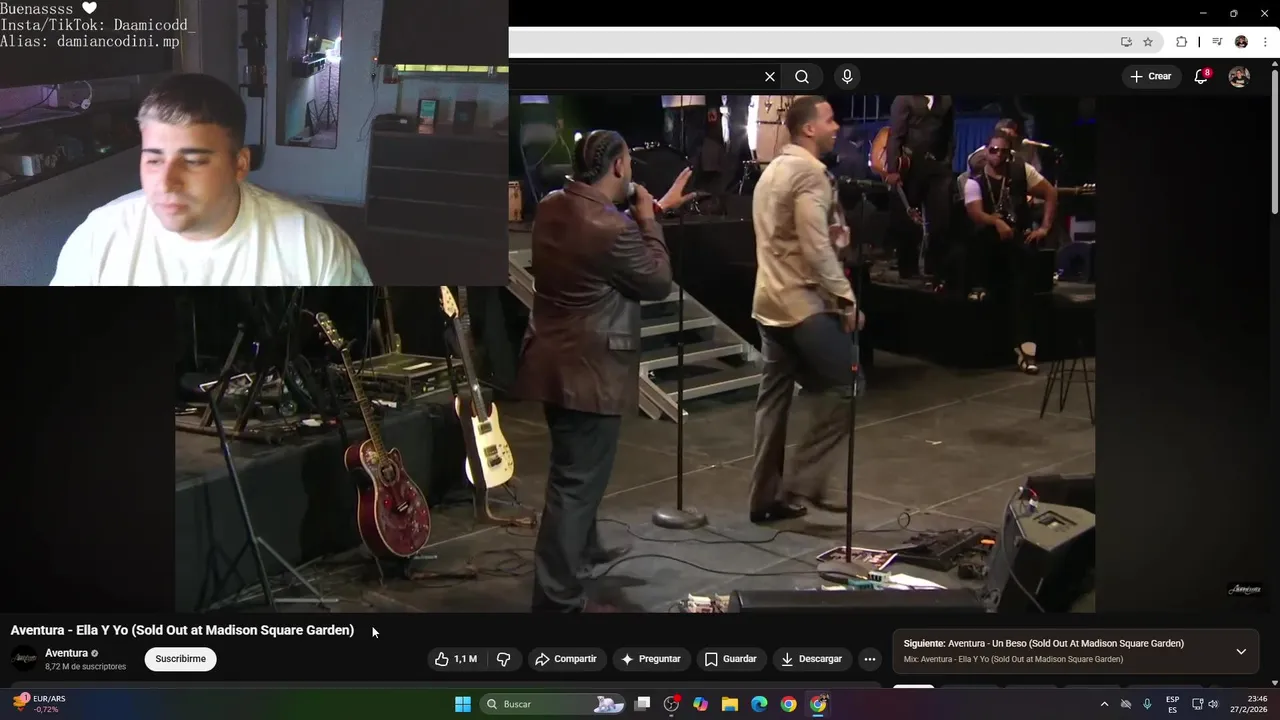This screenshot has width=1280, height=720.
Task: Open Chrome extensions puzzle icon
Action: click(x=1182, y=42)
